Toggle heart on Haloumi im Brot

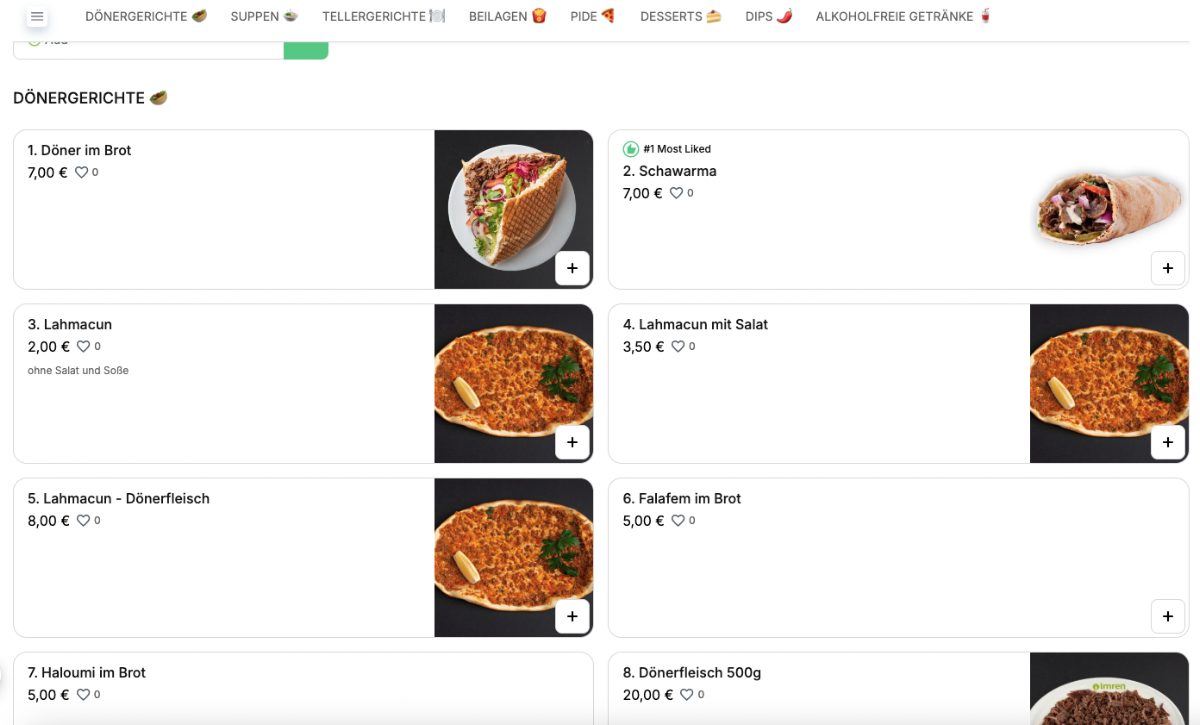pyautogui.click(x=83, y=695)
